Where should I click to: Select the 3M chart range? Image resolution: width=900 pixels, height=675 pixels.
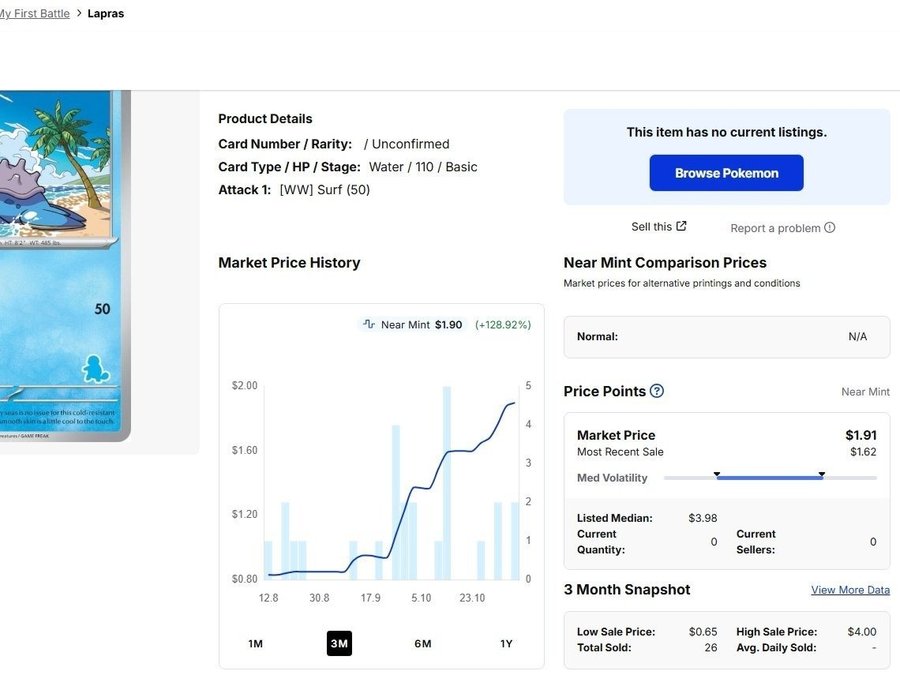click(339, 643)
